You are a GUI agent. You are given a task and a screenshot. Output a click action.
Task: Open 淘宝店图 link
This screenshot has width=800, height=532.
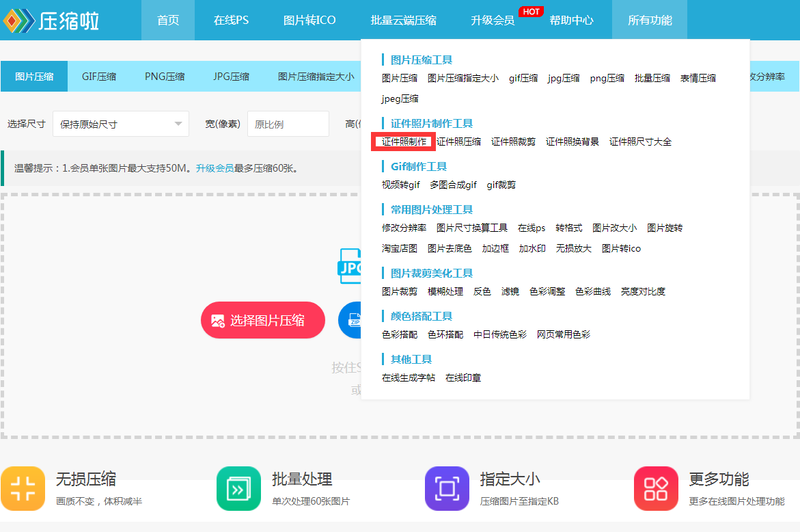(399, 248)
